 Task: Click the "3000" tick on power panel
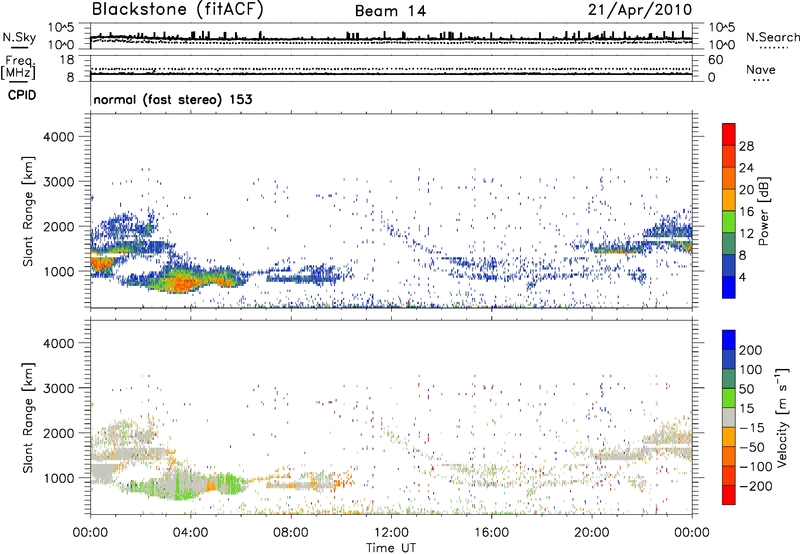(x=58, y=182)
